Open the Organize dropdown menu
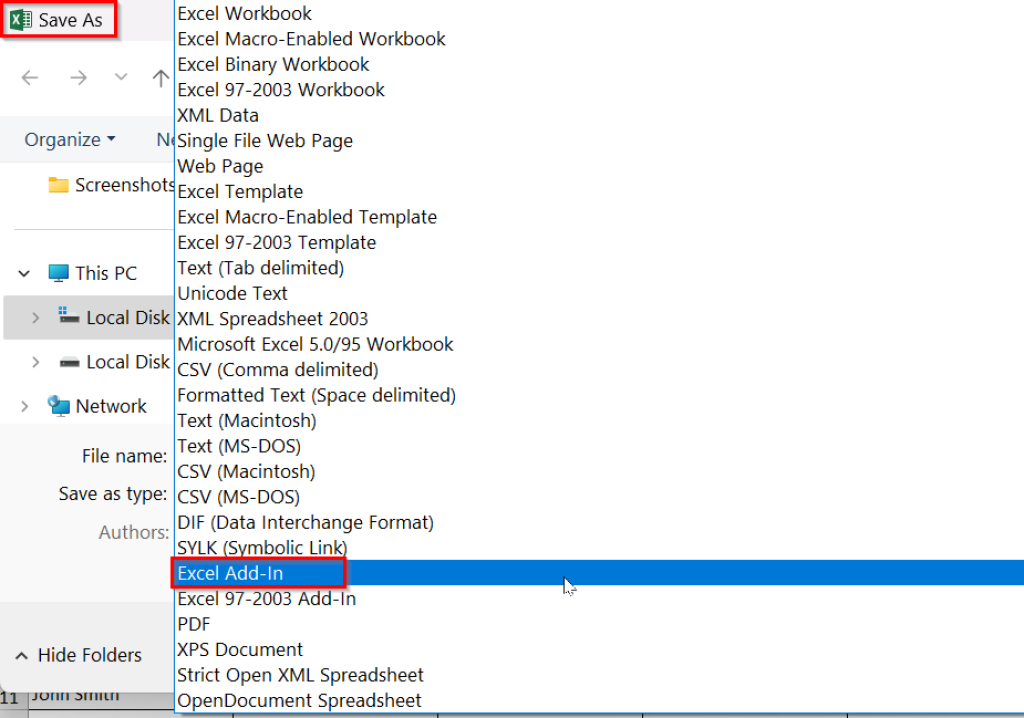This screenshot has width=1024, height=718. coord(68,139)
